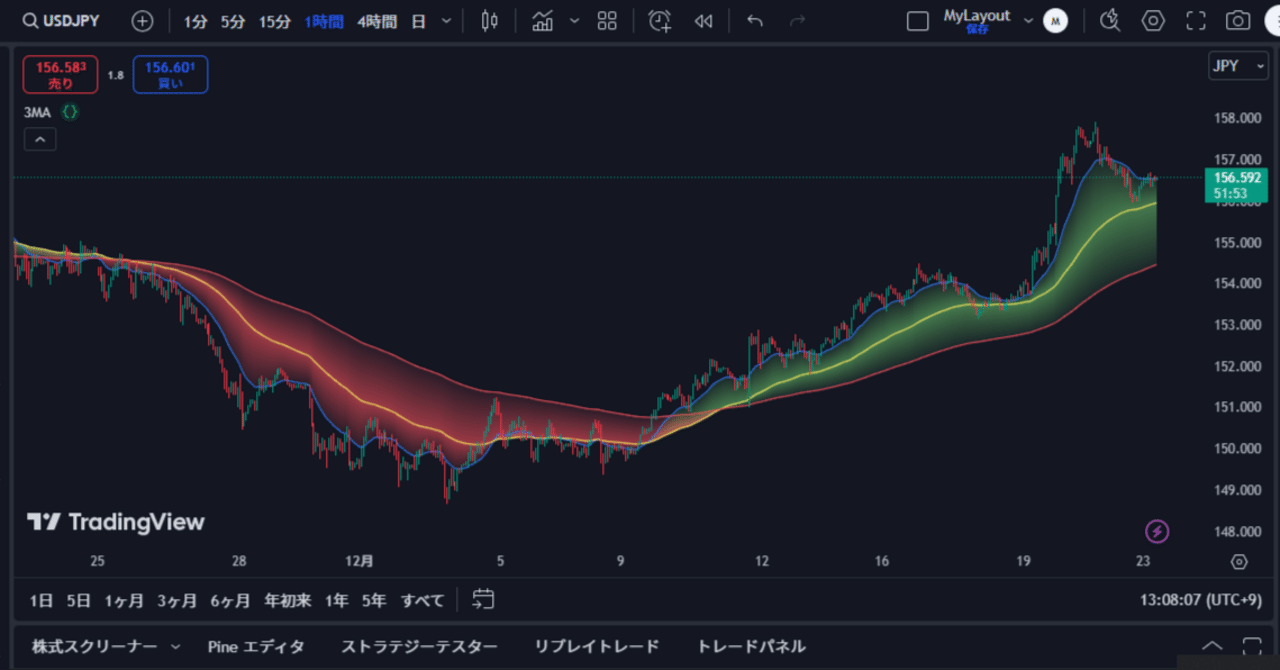Open the トレードパネル tab
This screenshot has height=670, width=1280.
751,646
